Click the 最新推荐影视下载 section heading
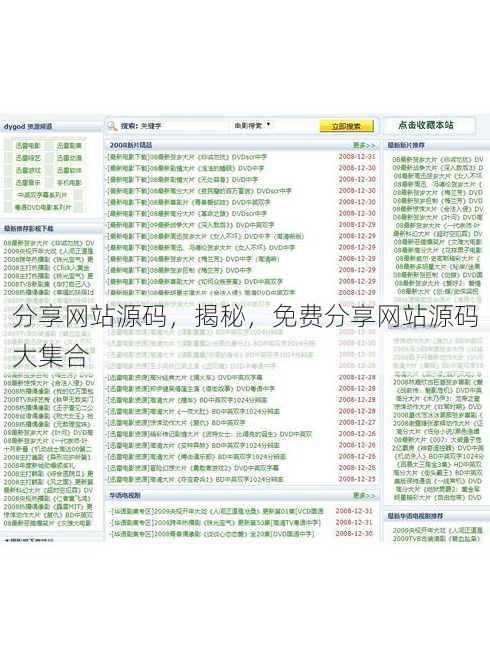The height and width of the screenshot is (656, 490). click(28, 229)
